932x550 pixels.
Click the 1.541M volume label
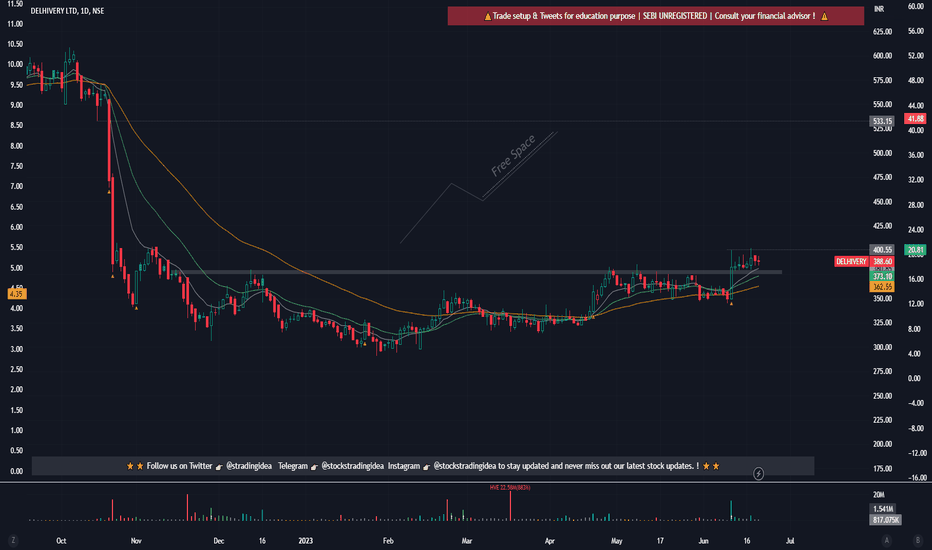pyautogui.click(x=884, y=509)
